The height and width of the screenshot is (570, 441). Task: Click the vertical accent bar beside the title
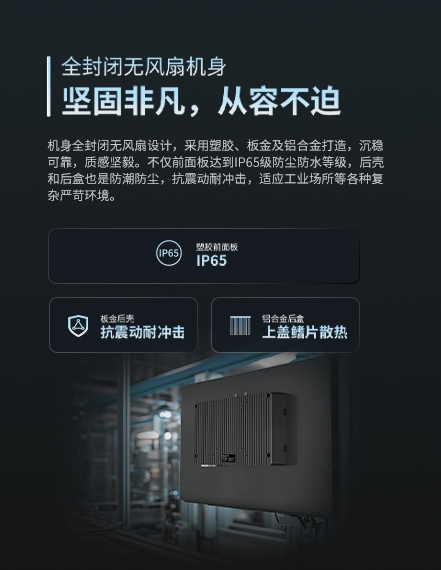click(49, 86)
